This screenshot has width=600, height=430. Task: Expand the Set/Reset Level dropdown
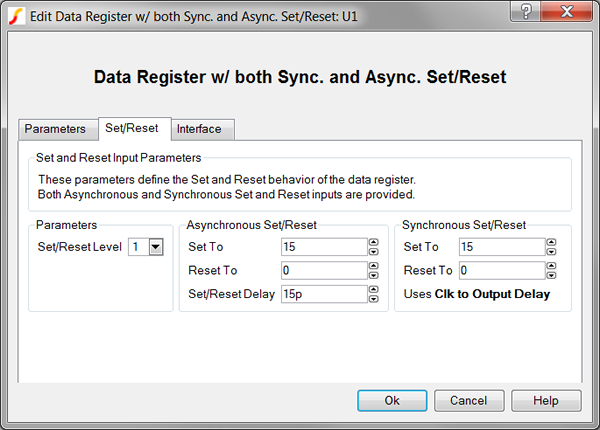pos(155,247)
